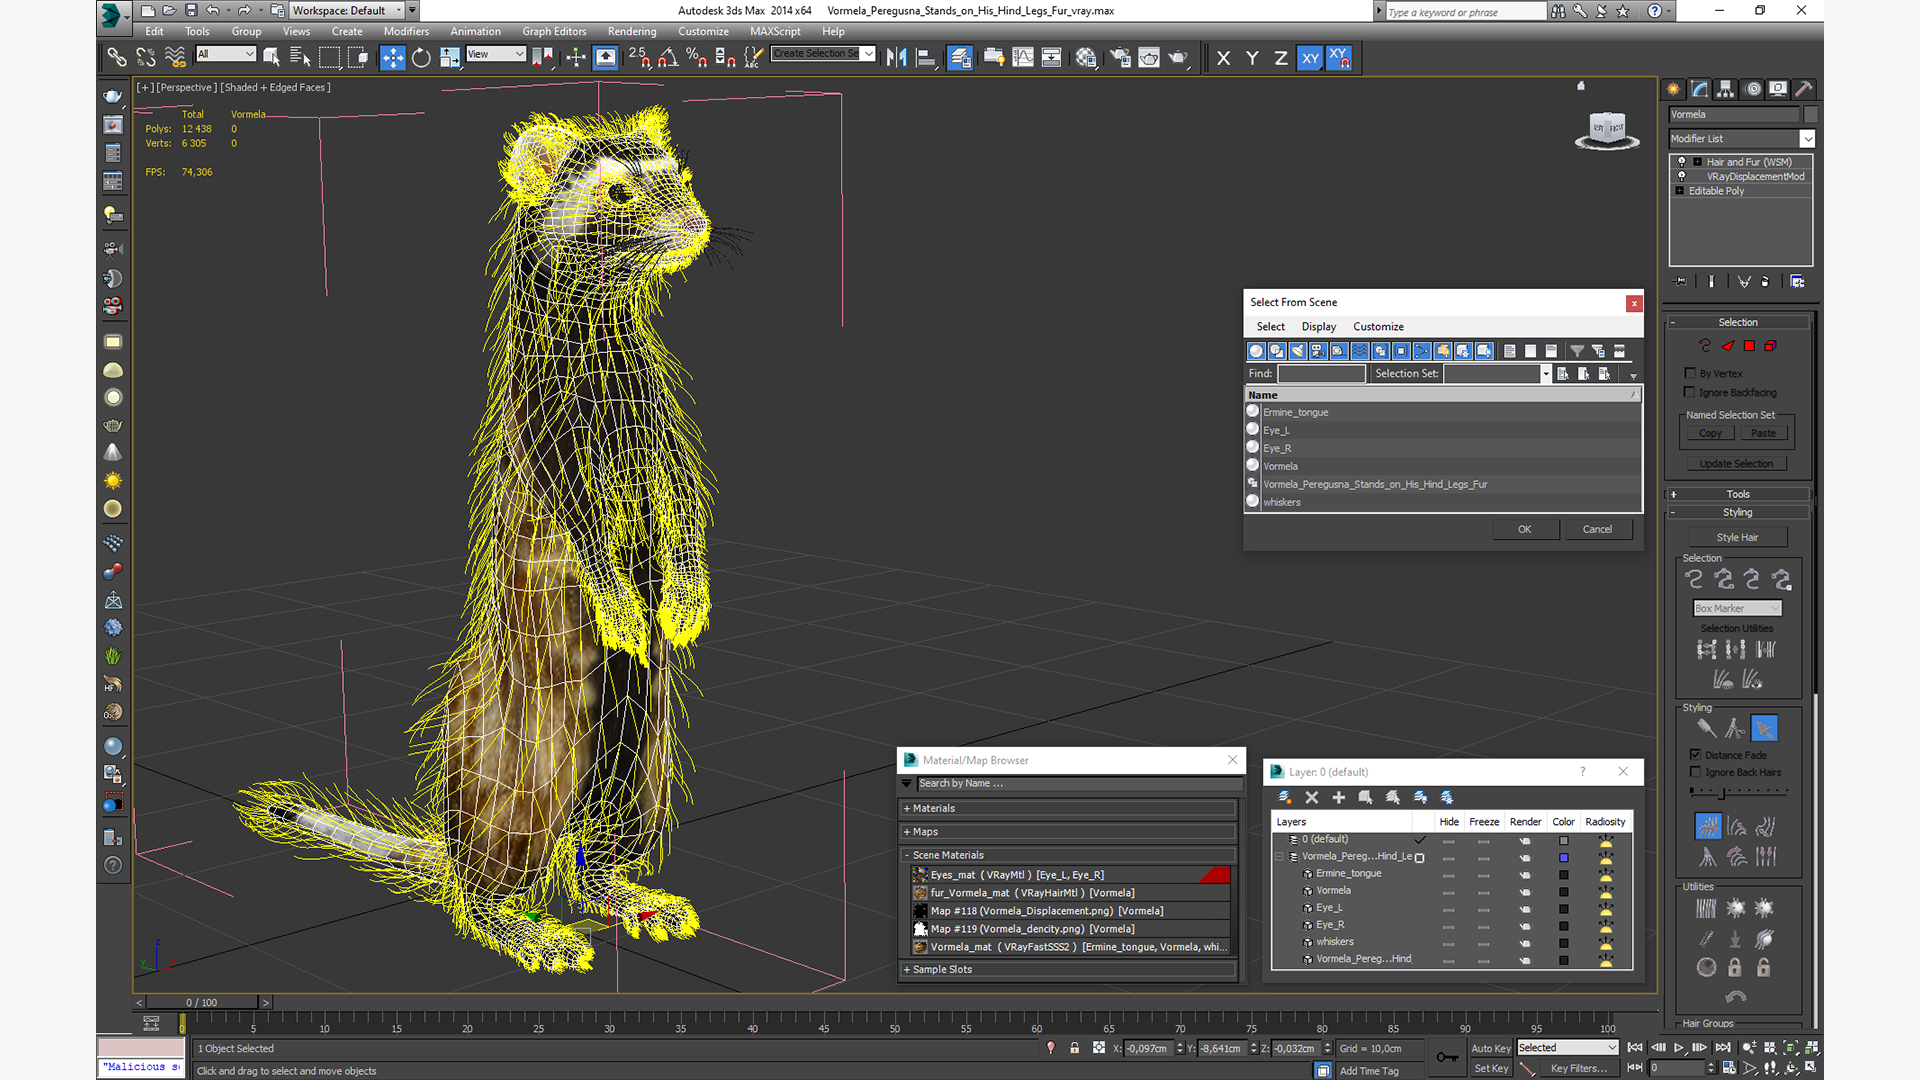This screenshot has height=1080, width=1920.
Task: Click the Style Hair button
Action: pyautogui.click(x=1737, y=538)
